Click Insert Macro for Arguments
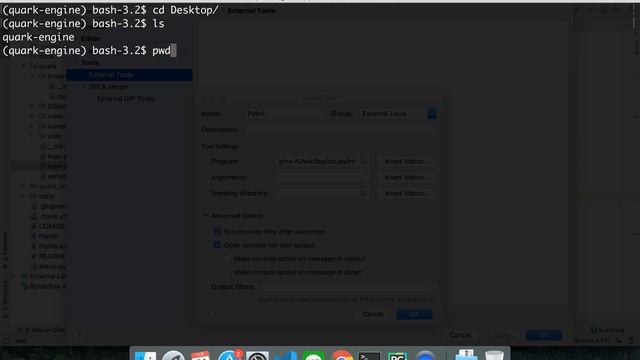Image resolution: width=640 pixels, height=360 pixels. click(x=406, y=178)
